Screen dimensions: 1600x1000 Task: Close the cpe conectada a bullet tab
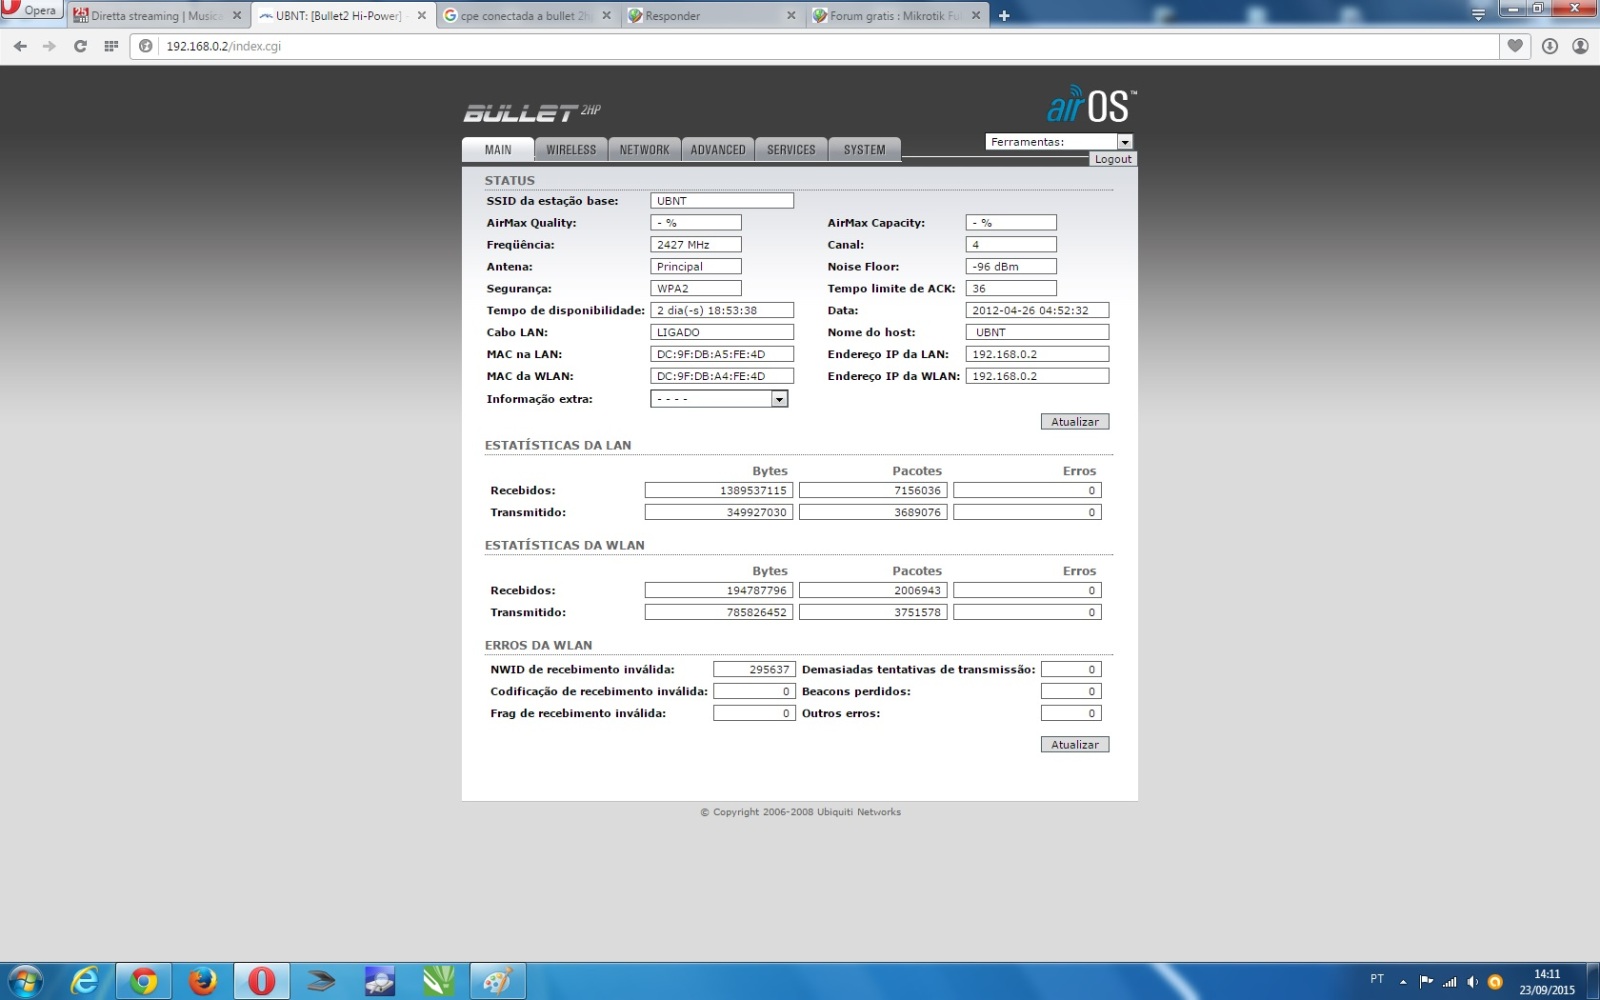click(606, 15)
